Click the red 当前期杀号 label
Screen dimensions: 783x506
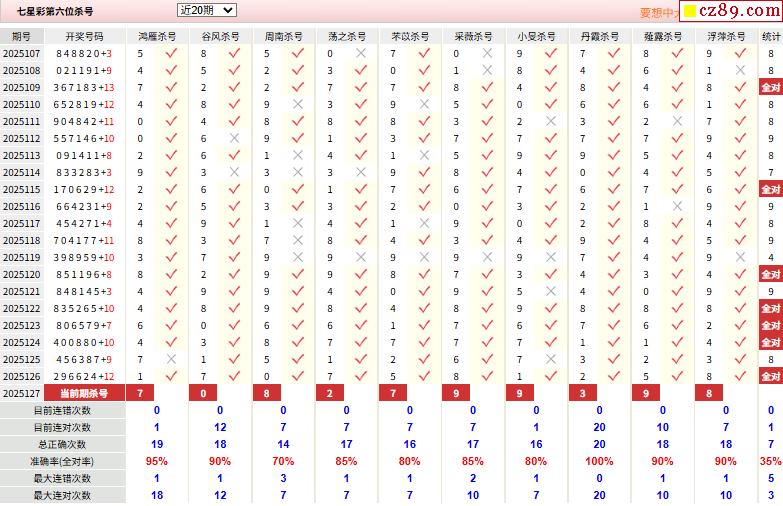[x=84, y=393]
